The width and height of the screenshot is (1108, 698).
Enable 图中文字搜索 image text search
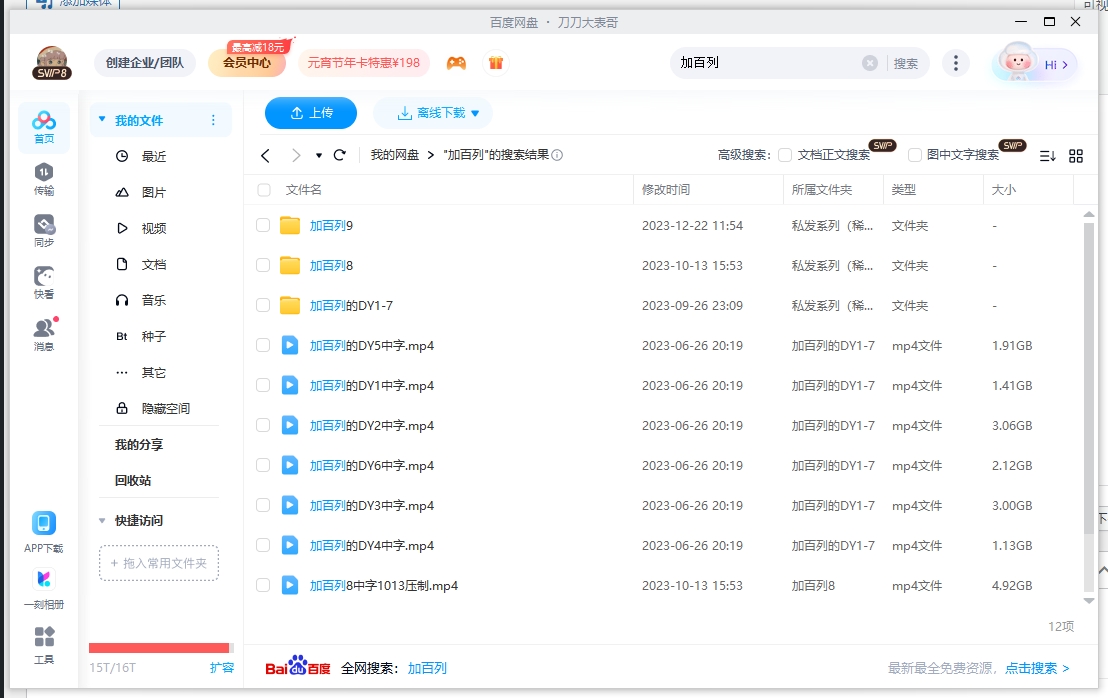[914, 155]
